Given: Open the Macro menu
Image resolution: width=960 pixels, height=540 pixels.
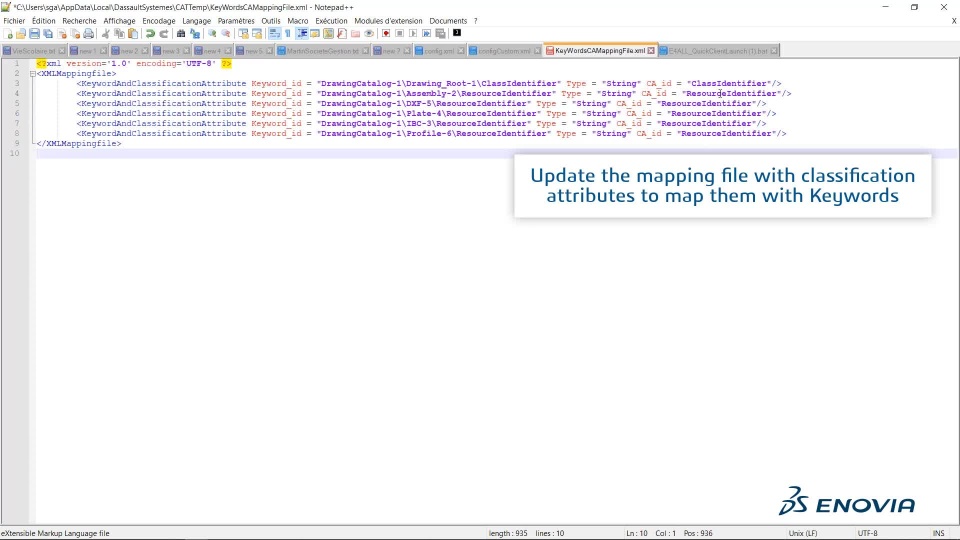Looking at the screenshot, I should pyautogui.click(x=298, y=21).
